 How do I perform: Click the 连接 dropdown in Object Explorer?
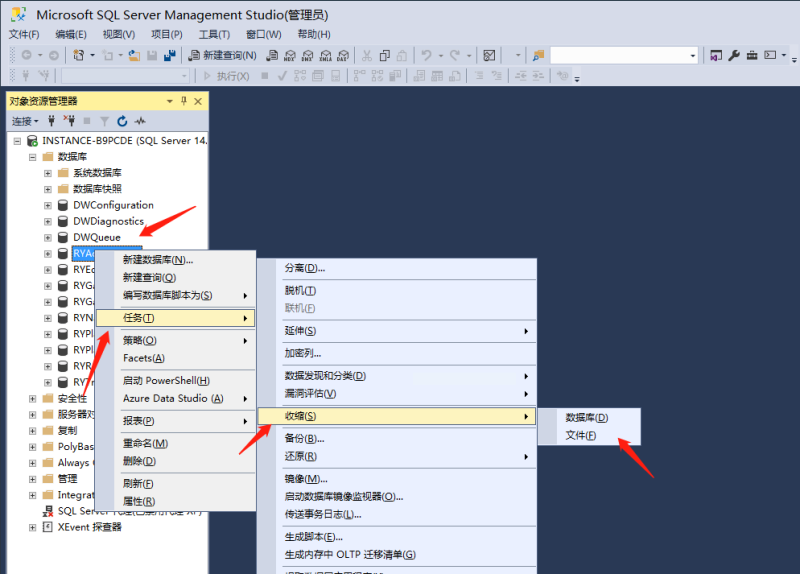(25, 121)
